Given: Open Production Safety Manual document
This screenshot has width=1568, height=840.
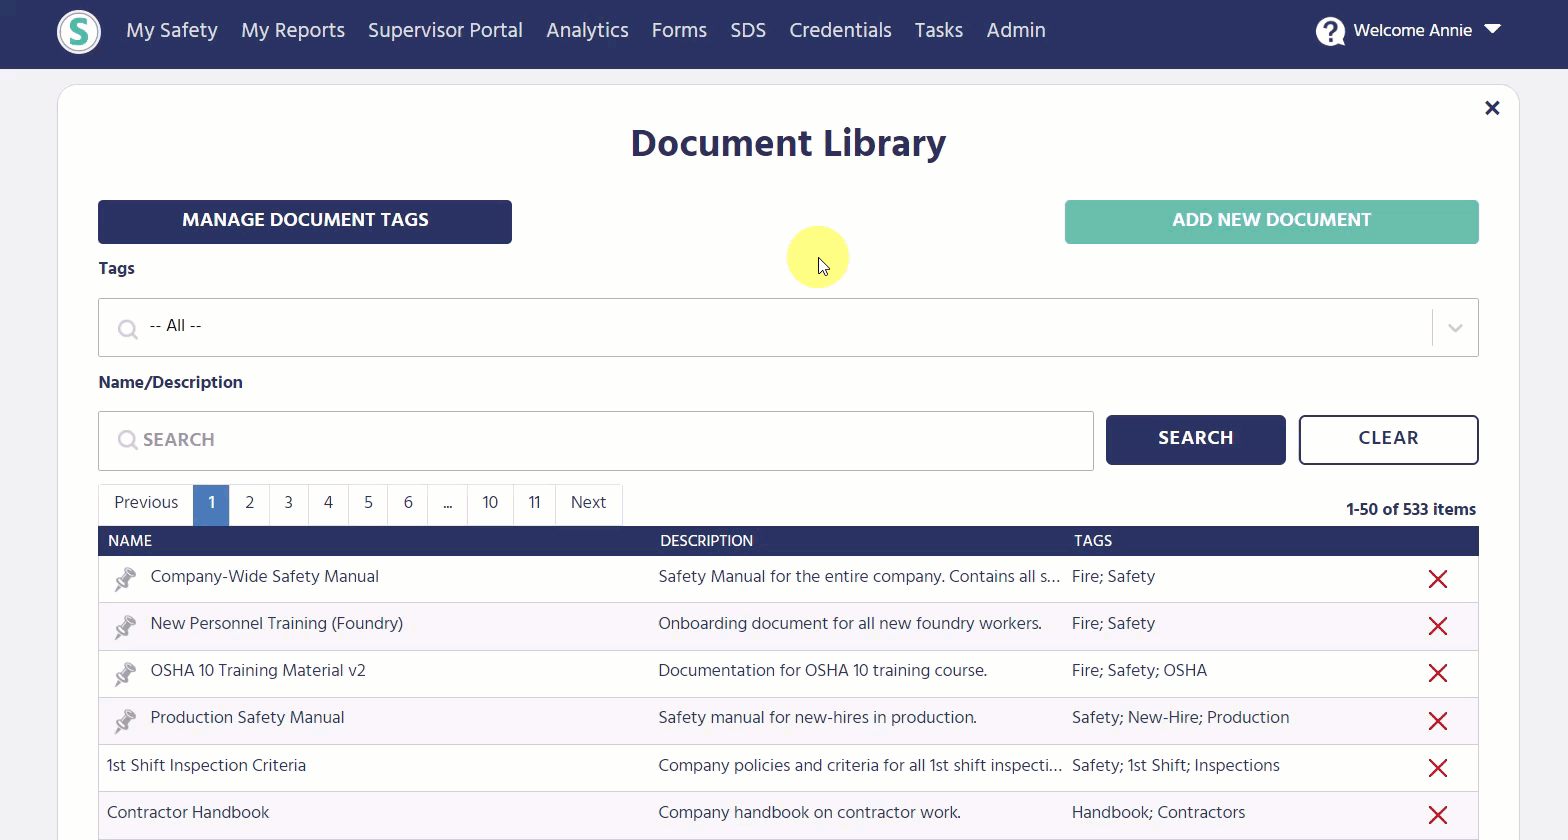Looking at the screenshot, I should 247,718.
